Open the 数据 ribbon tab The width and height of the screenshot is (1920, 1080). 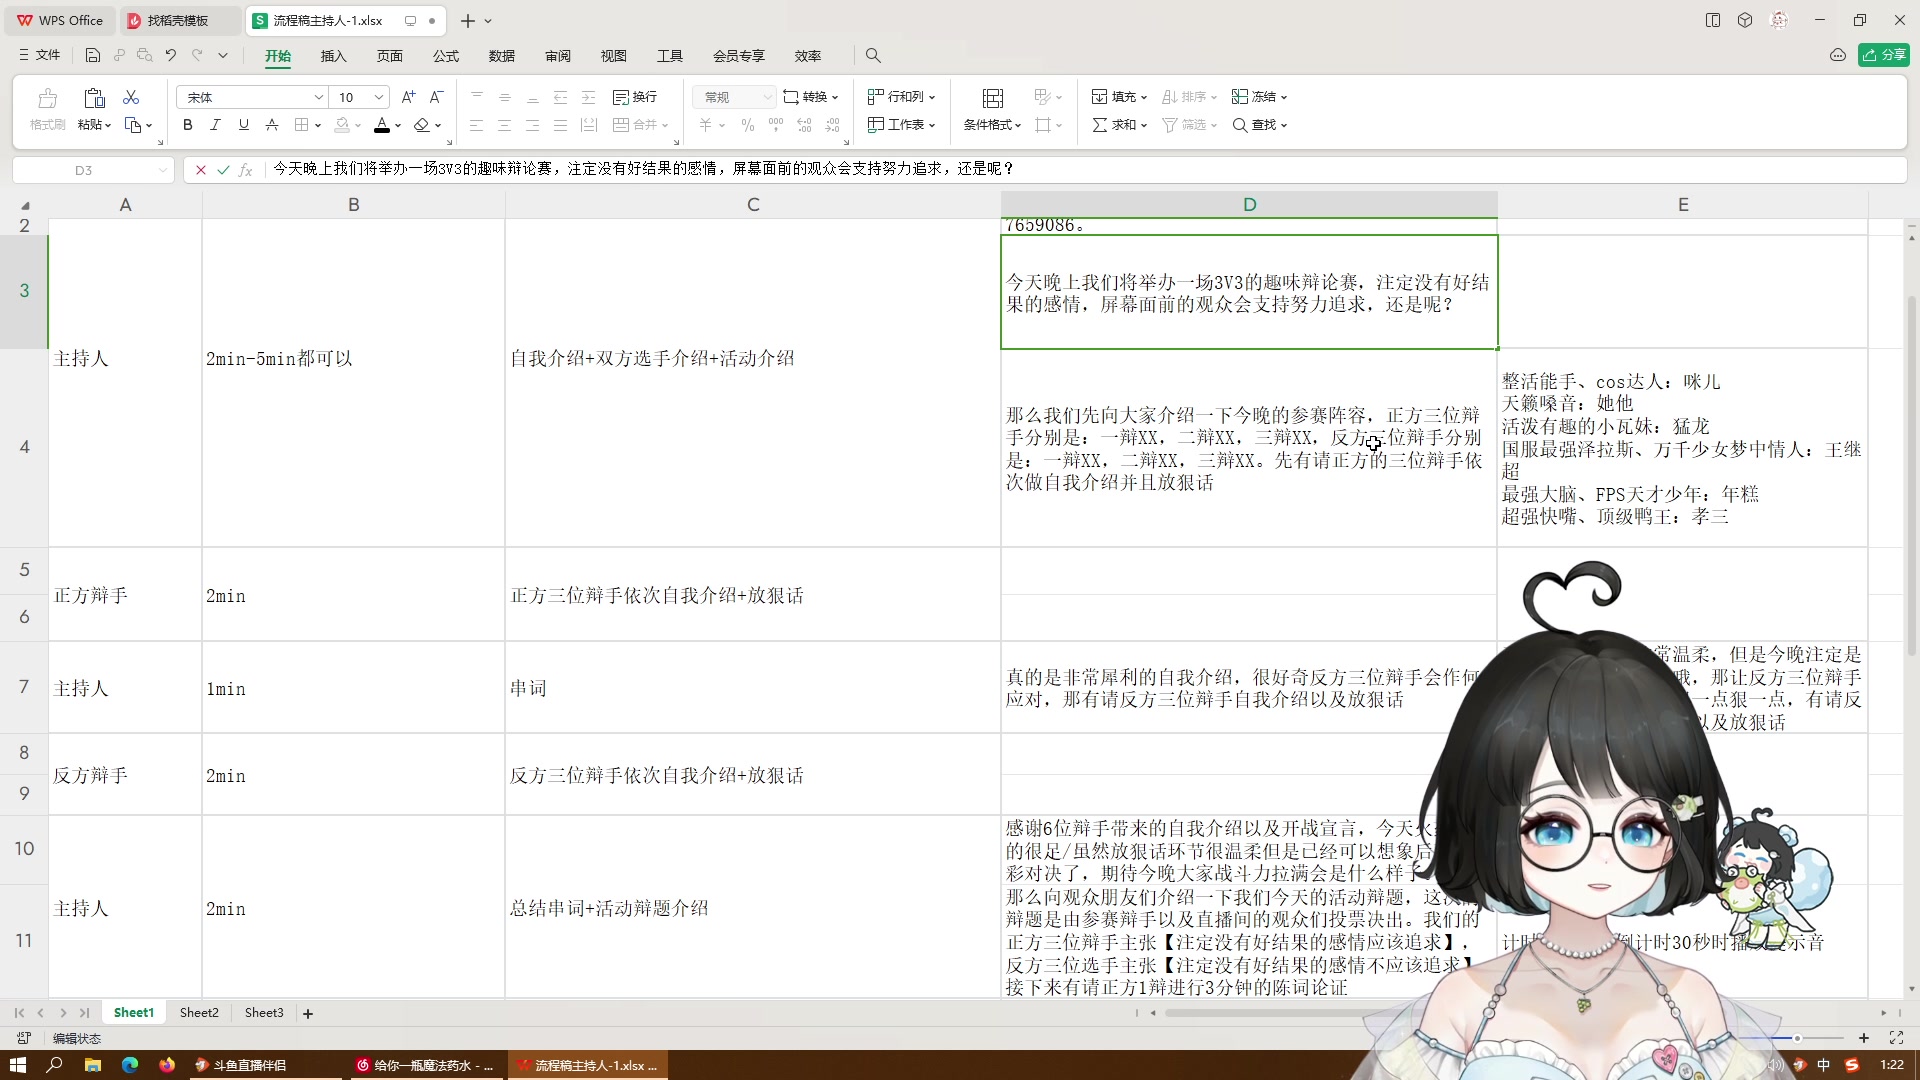point(502,56)
